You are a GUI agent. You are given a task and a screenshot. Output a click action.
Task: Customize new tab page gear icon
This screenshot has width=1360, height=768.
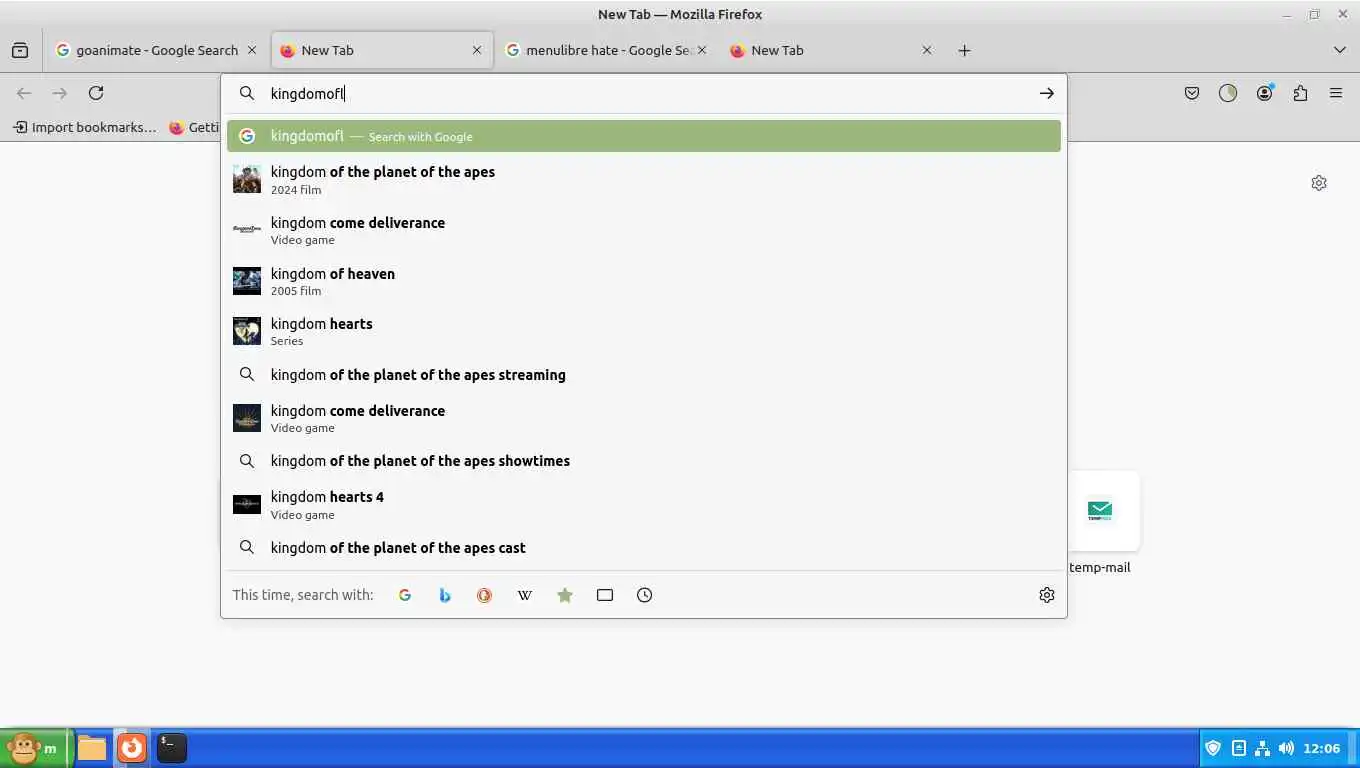1319,183
